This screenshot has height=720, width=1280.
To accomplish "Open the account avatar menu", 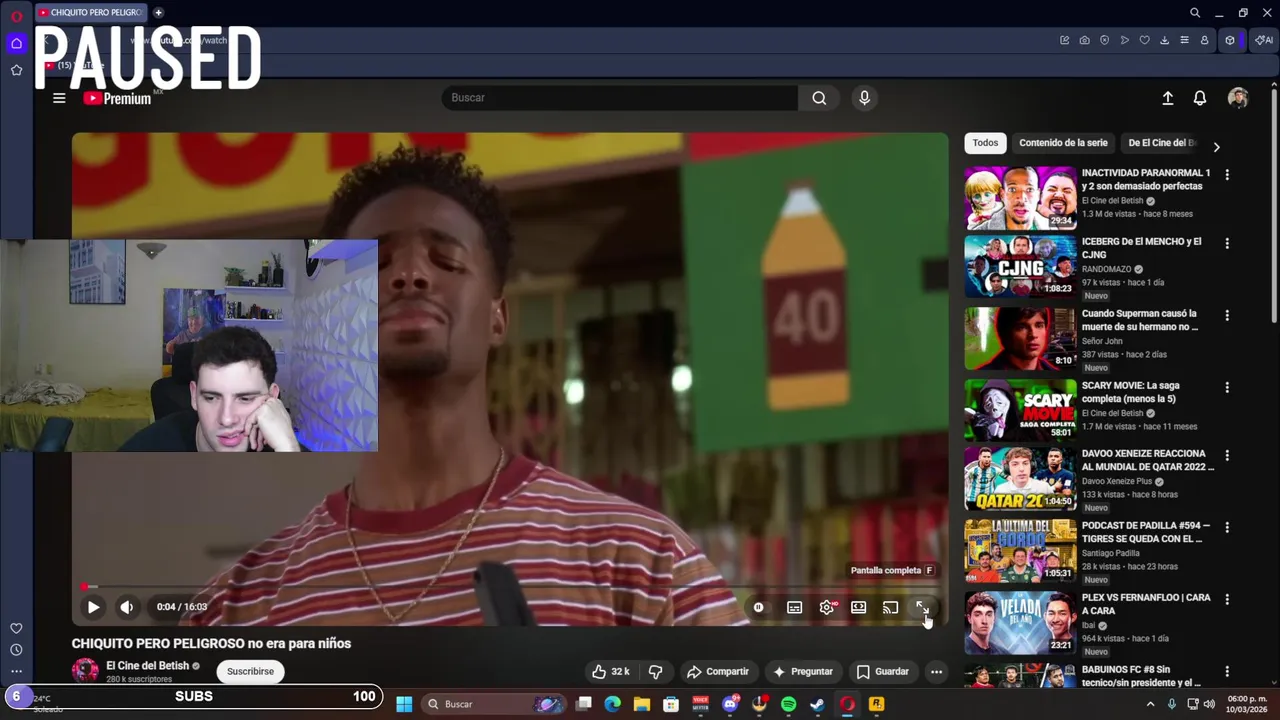I will [1238, 98].
